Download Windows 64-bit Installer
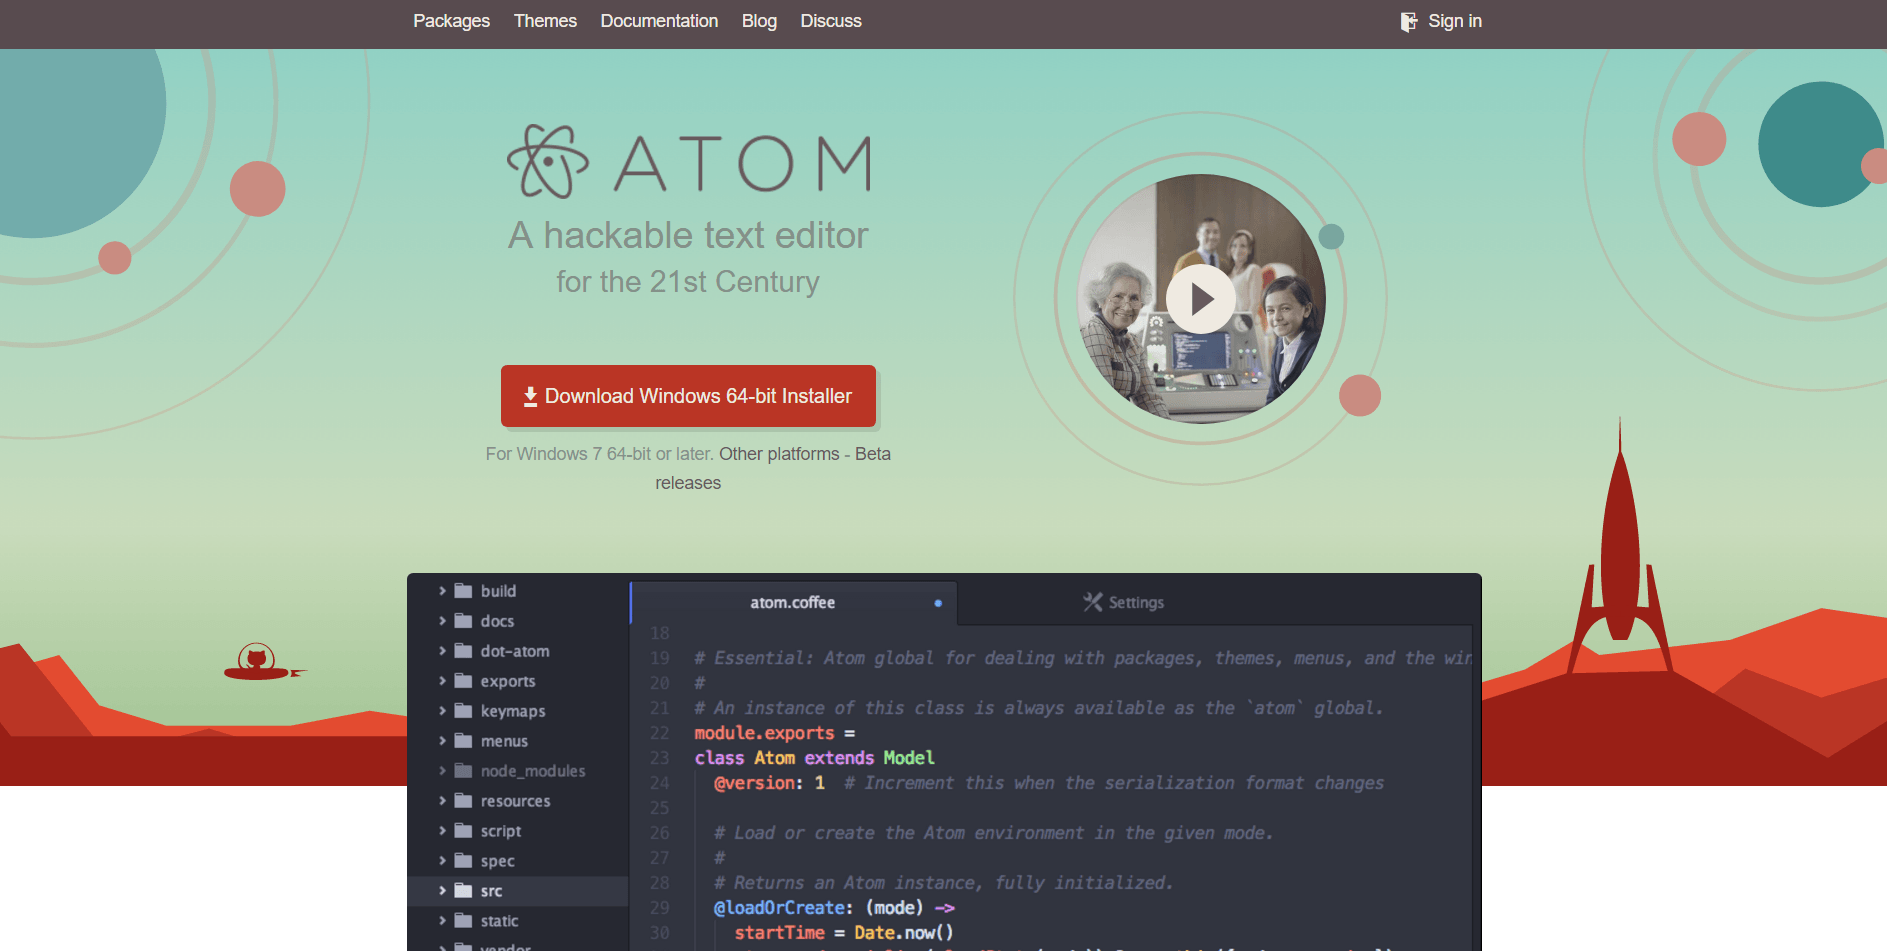Screen dimensions: 1887x951 (x=688, y=396)
